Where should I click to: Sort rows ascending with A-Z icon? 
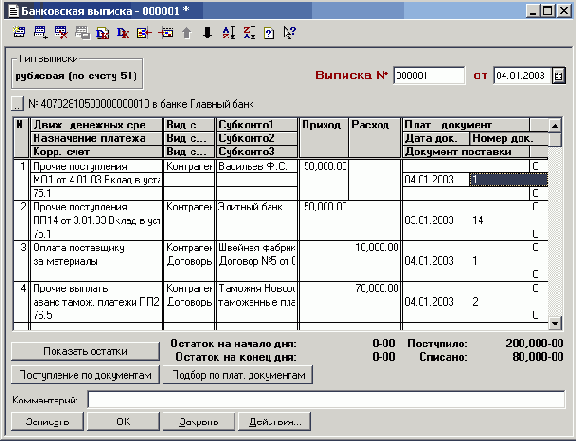point(228,33)
